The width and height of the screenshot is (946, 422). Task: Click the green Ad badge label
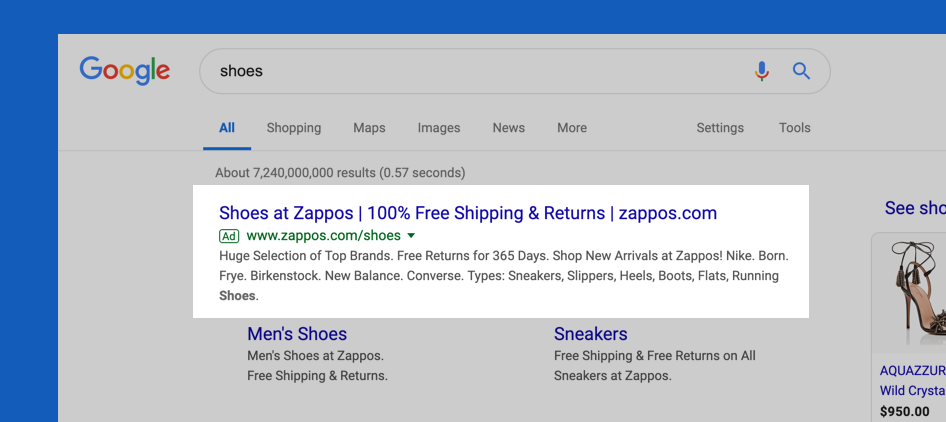tap(229, 235)
